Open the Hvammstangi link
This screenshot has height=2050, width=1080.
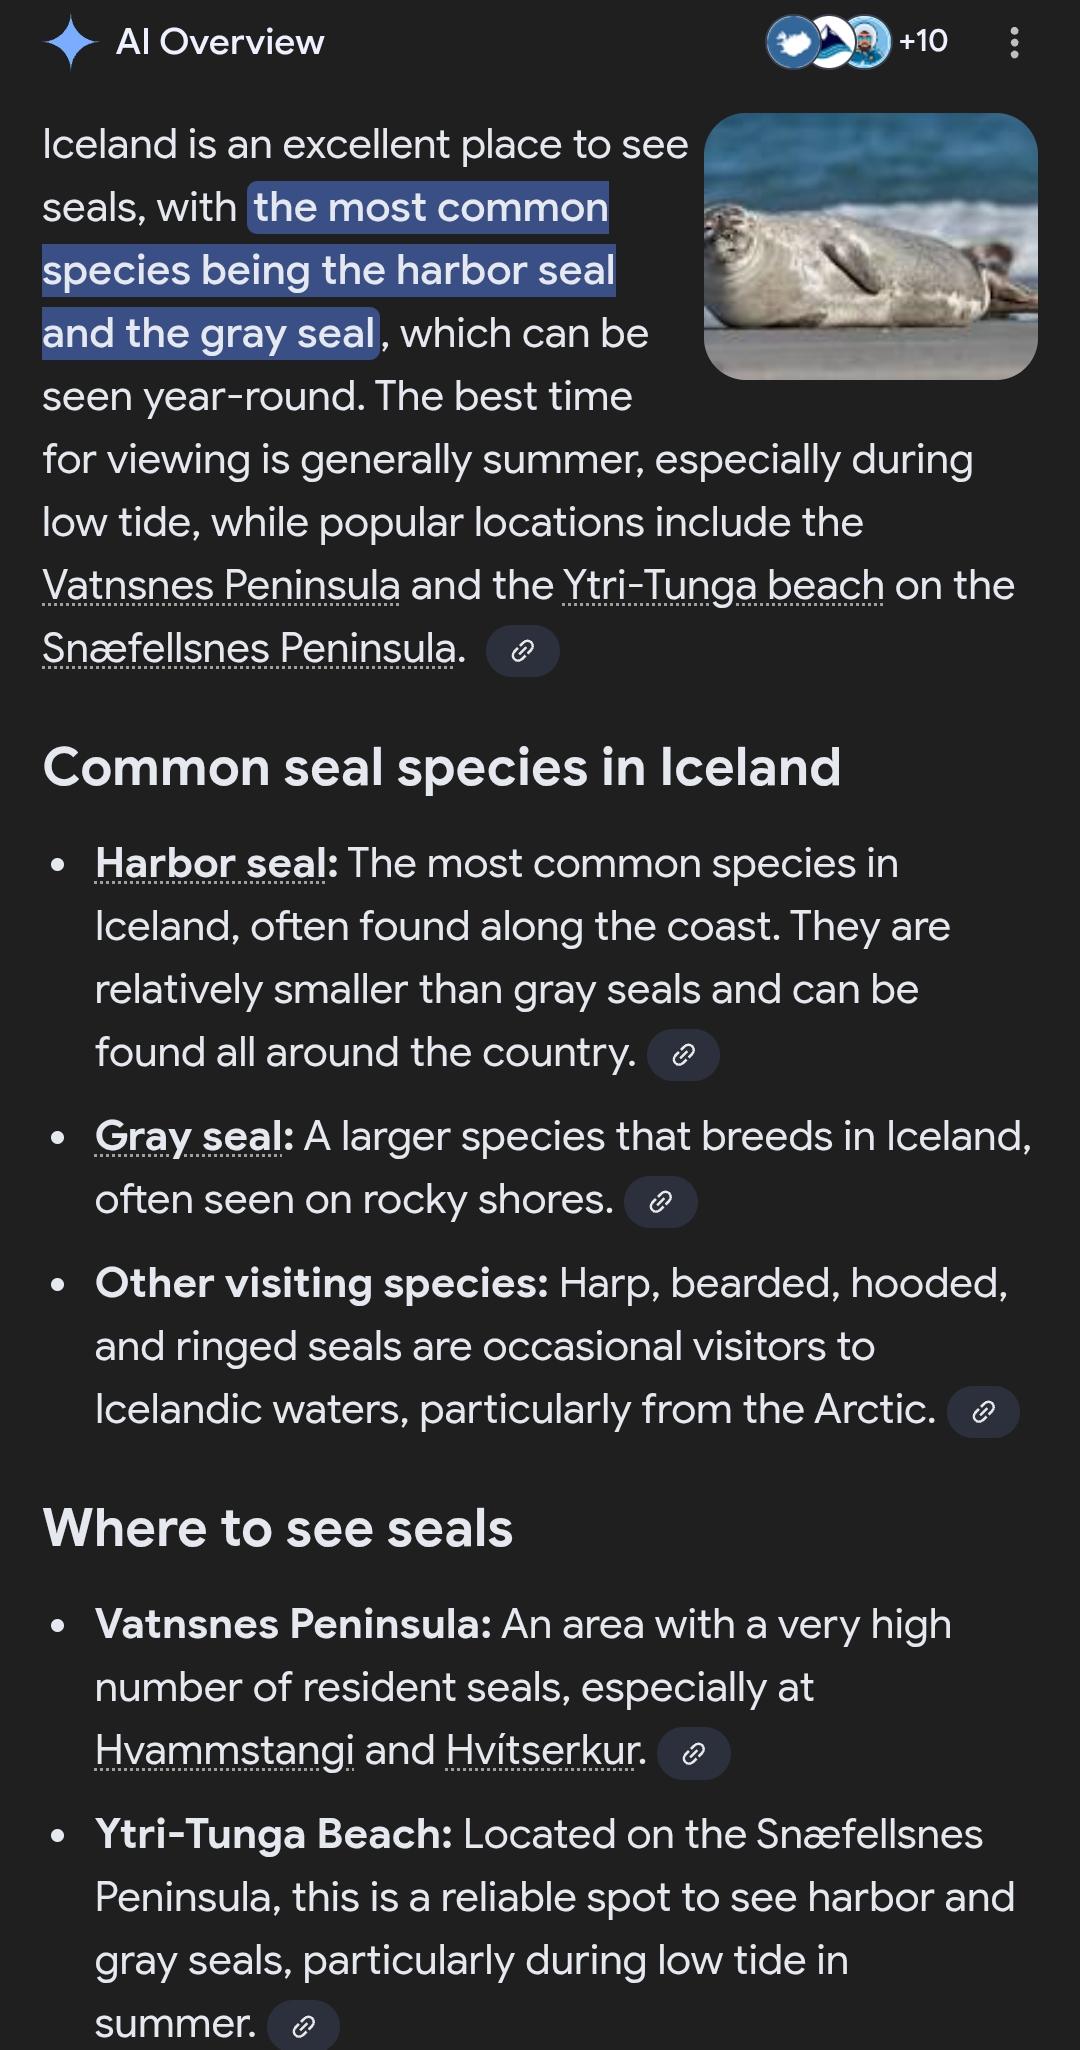224,1751
